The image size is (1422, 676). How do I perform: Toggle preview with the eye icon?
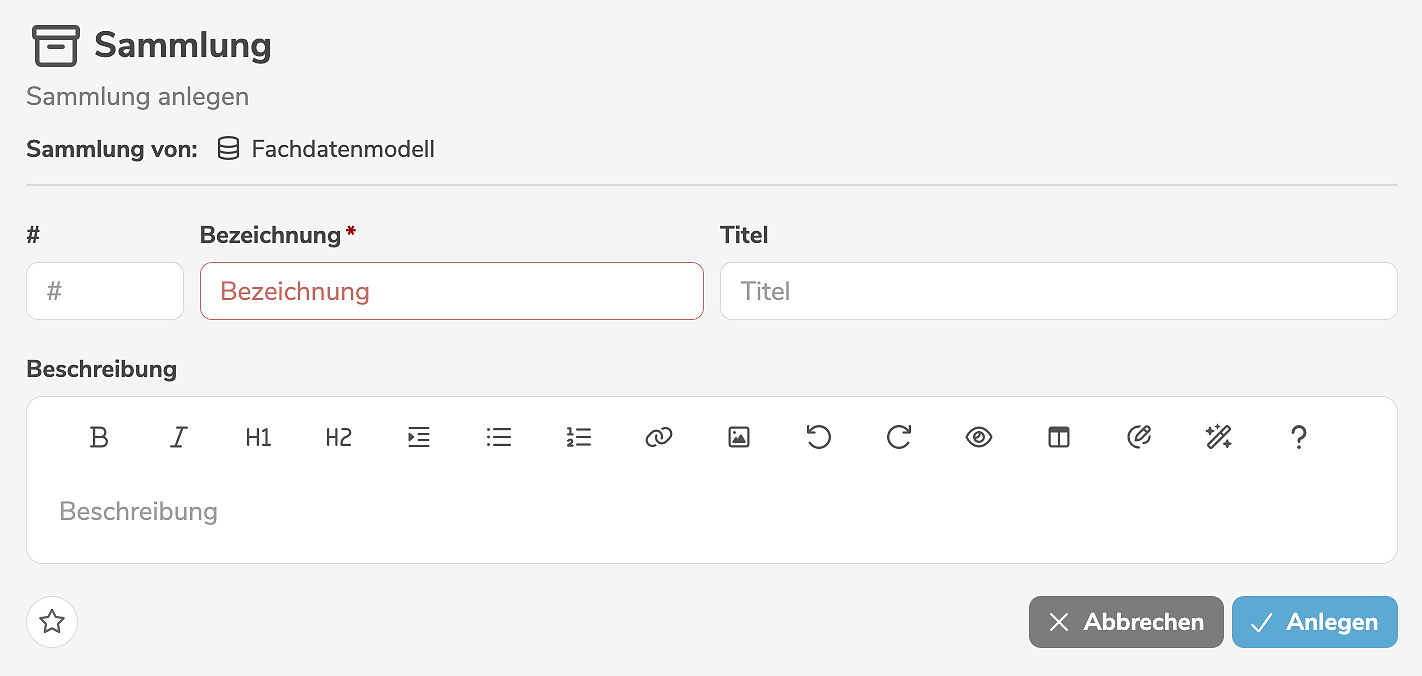[979, 437]
